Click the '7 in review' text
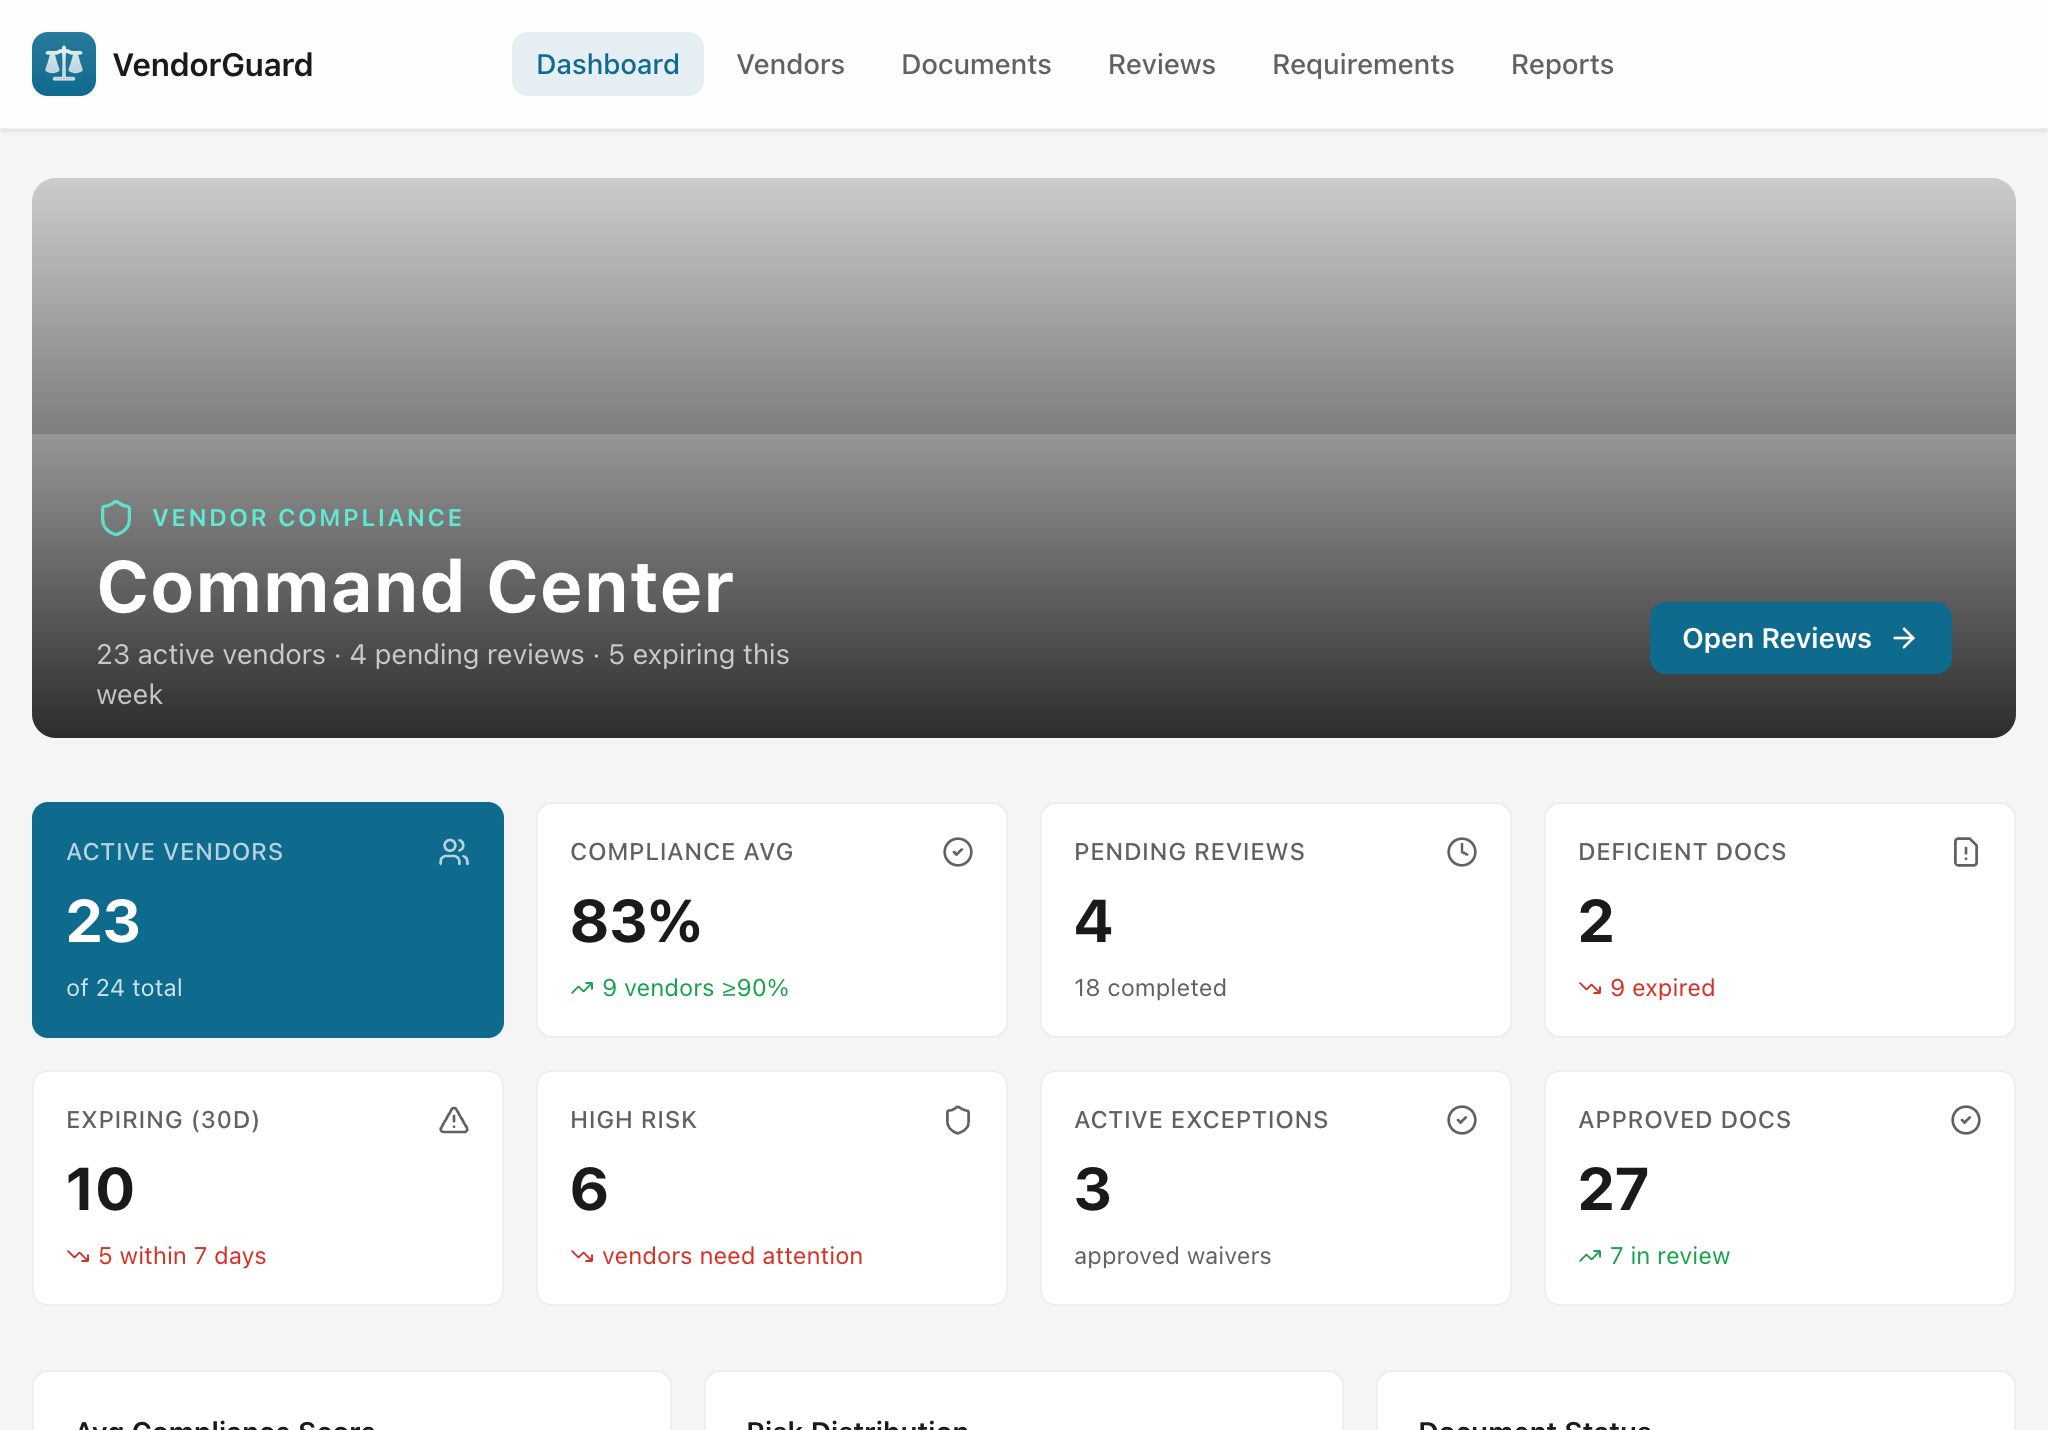The image size is (2048, 1430). coord(1670,1256)
